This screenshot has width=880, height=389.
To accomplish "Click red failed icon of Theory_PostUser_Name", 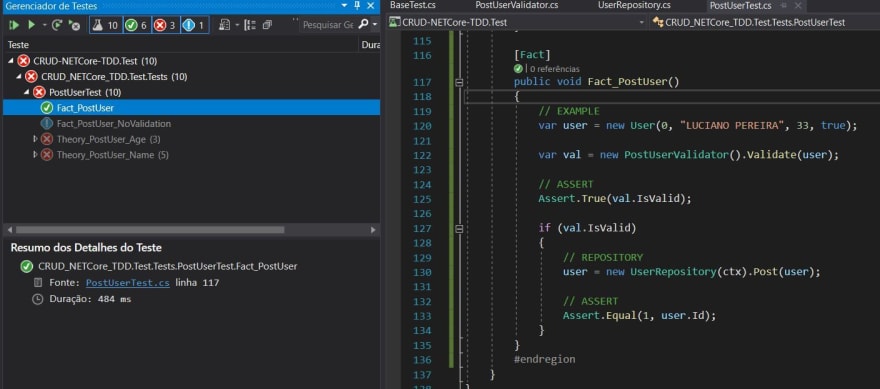I will (47, 155).
